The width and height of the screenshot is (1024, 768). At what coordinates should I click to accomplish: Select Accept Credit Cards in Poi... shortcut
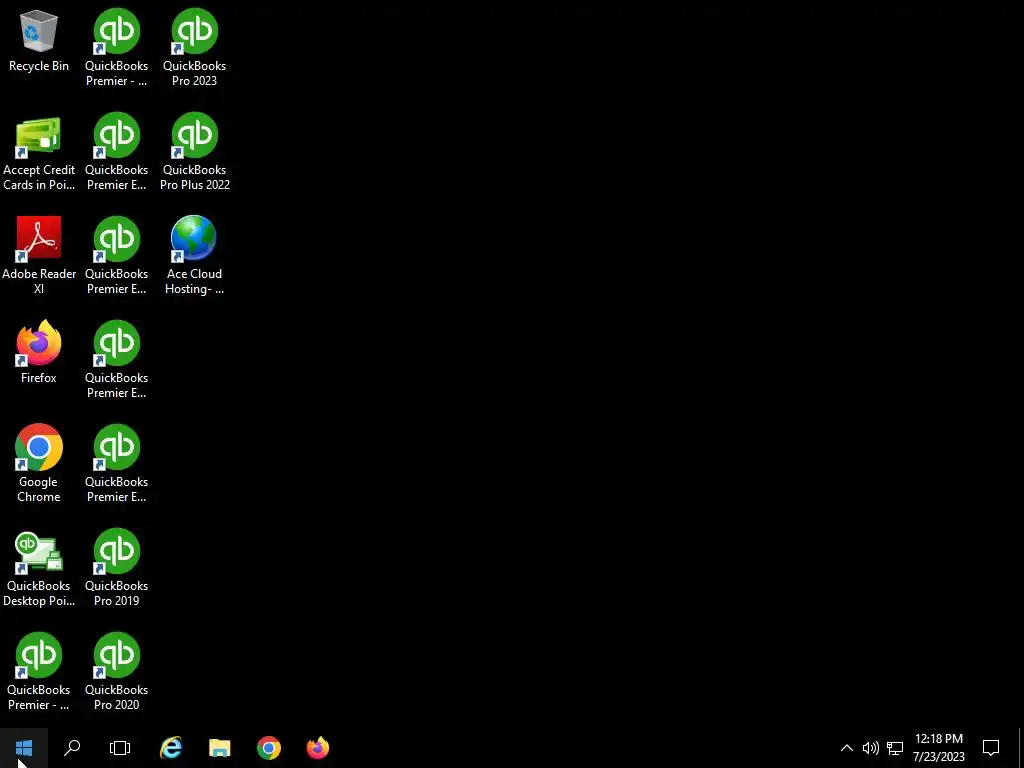39,153
